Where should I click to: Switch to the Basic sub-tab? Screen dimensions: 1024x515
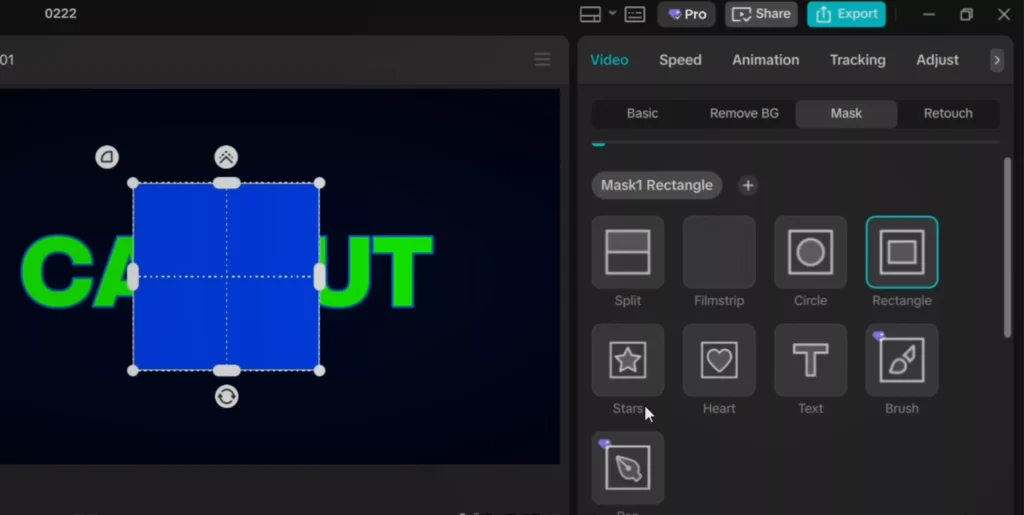point(642,114)
